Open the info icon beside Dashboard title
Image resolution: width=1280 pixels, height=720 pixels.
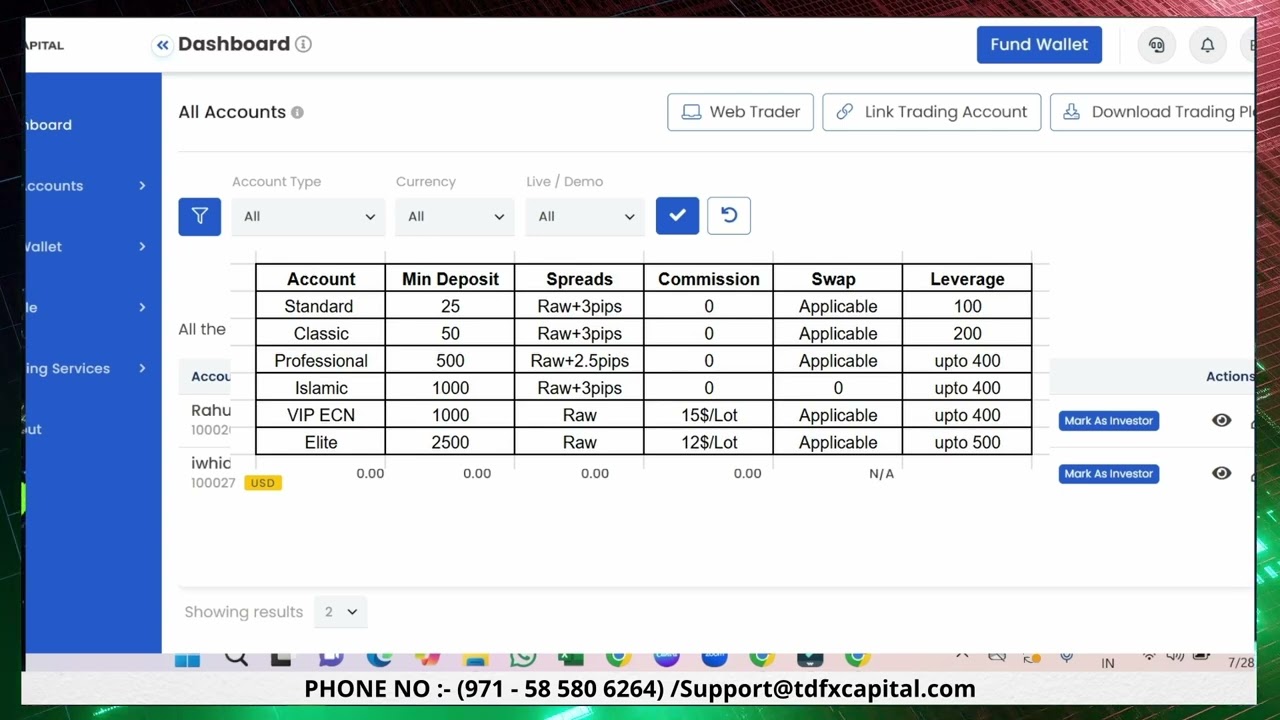[303, 44]
